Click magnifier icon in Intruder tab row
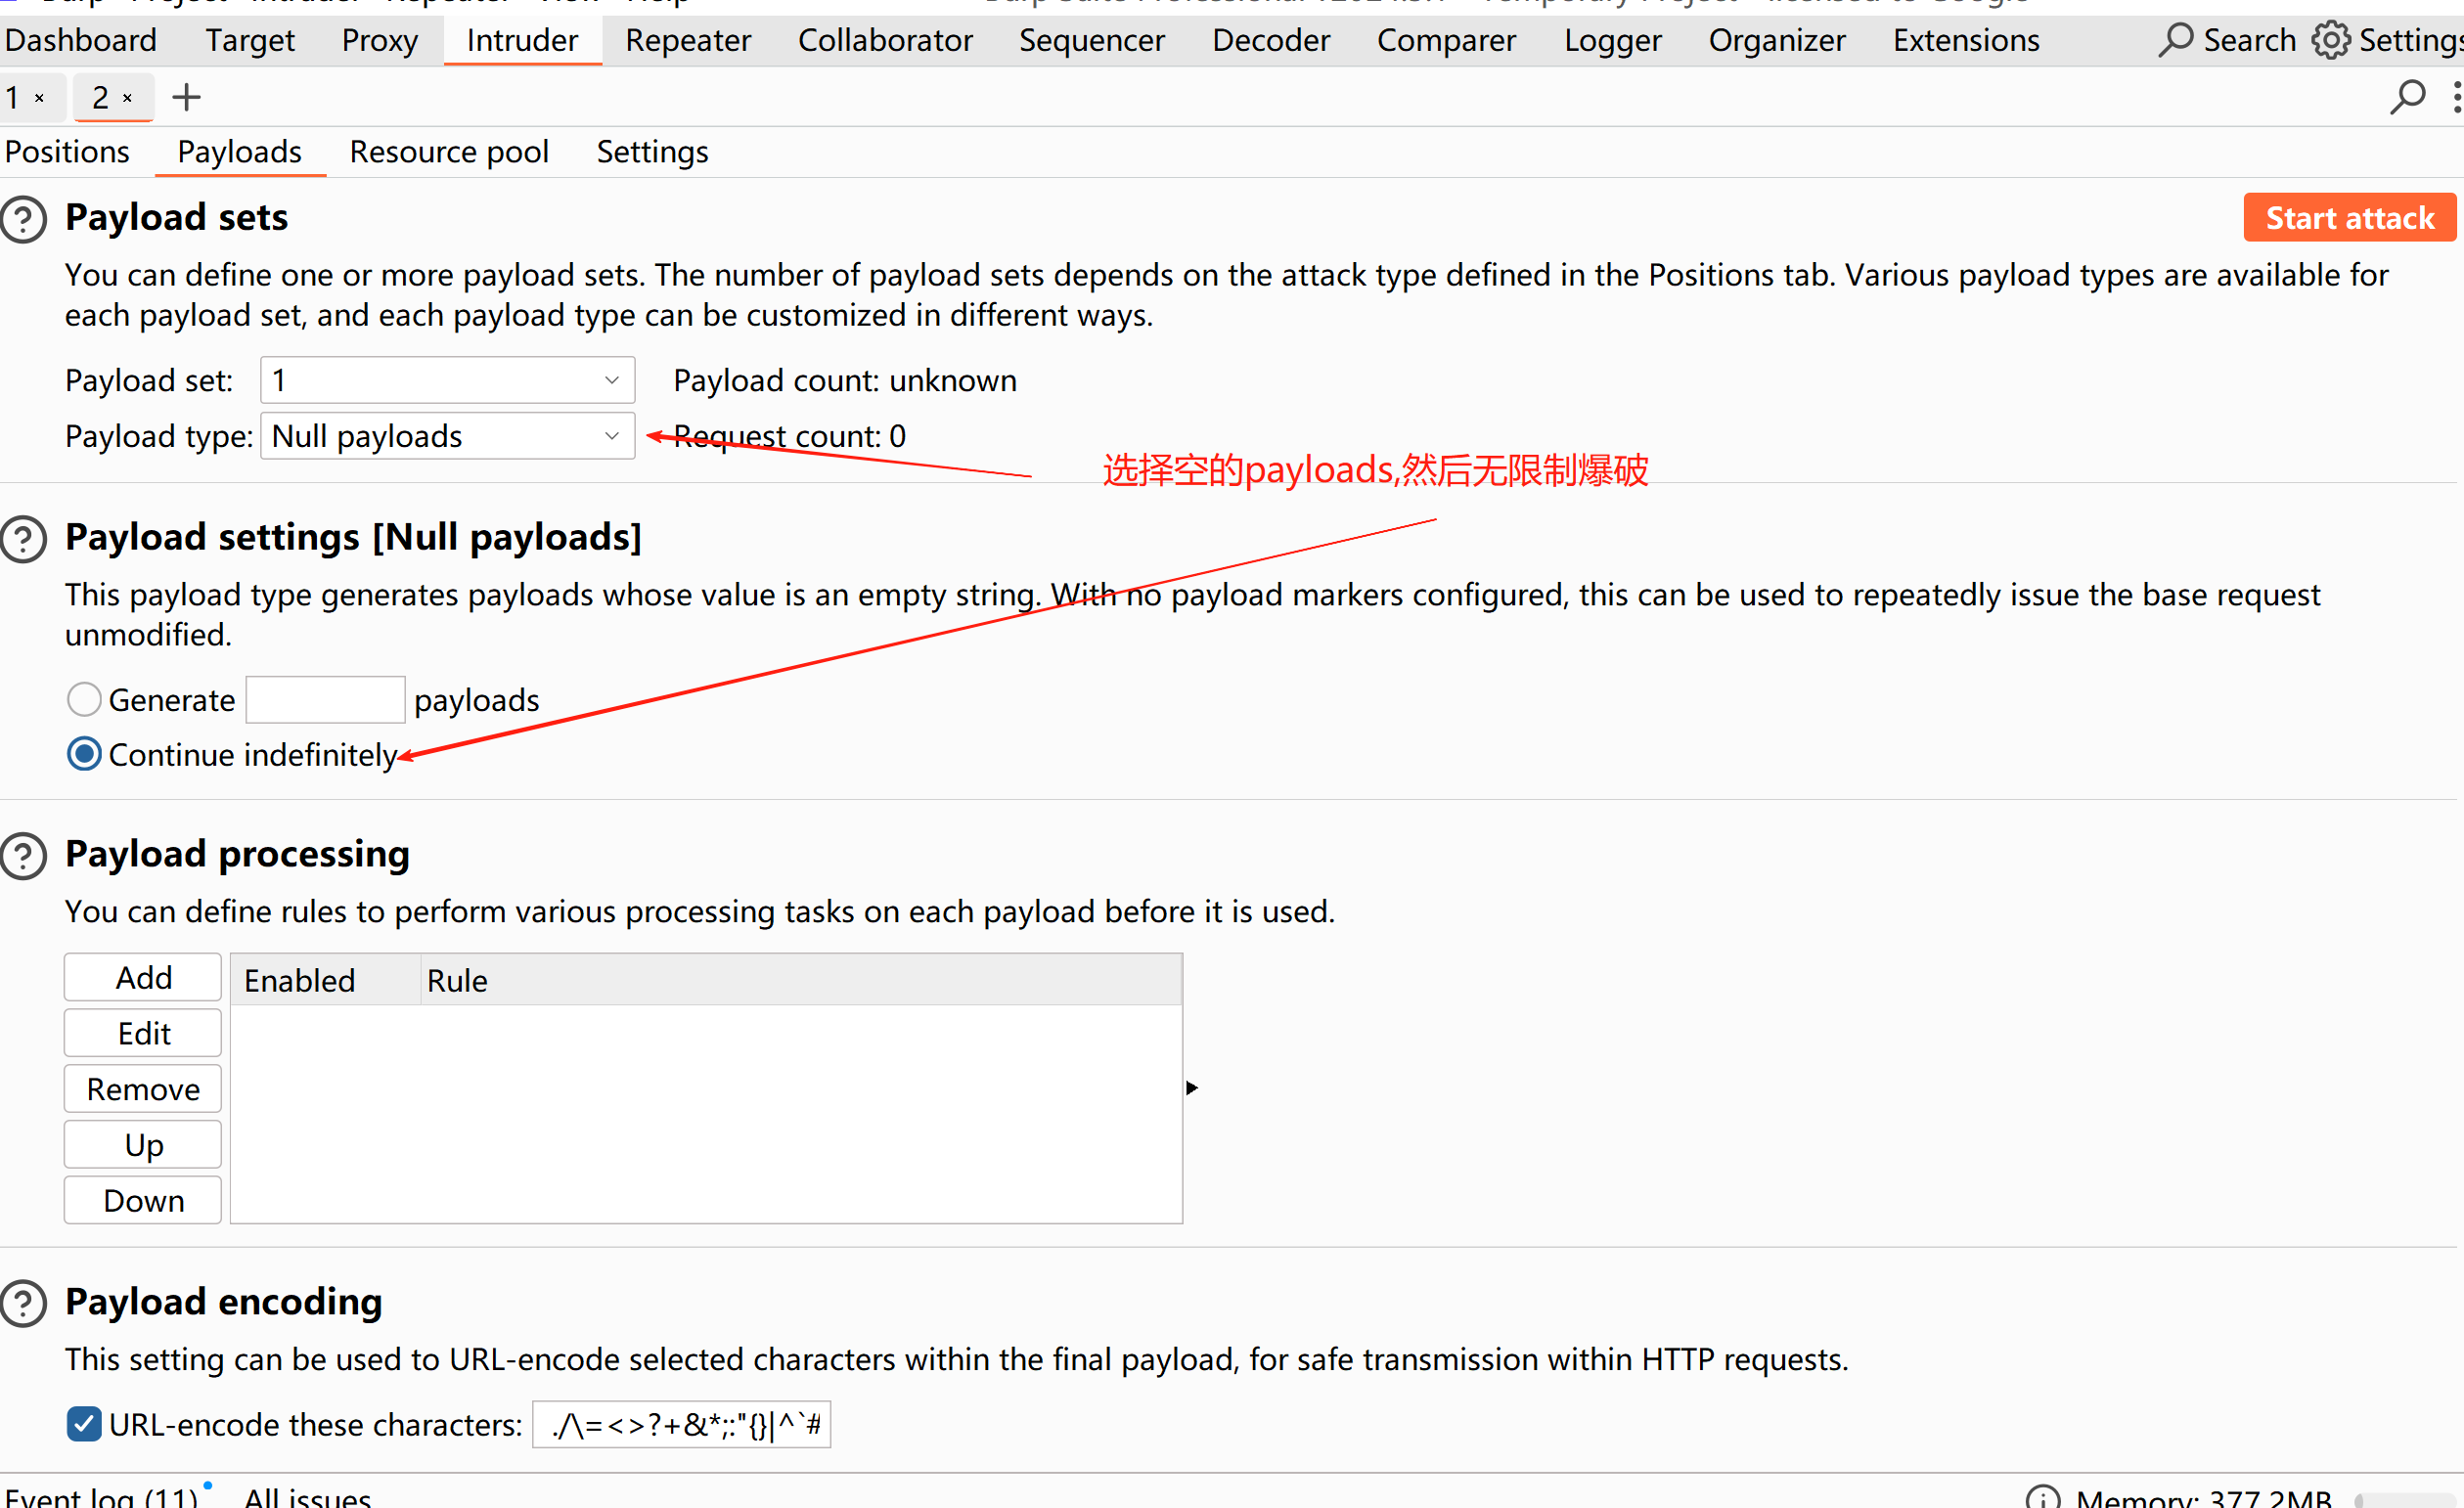 (x=2407, y=97)
